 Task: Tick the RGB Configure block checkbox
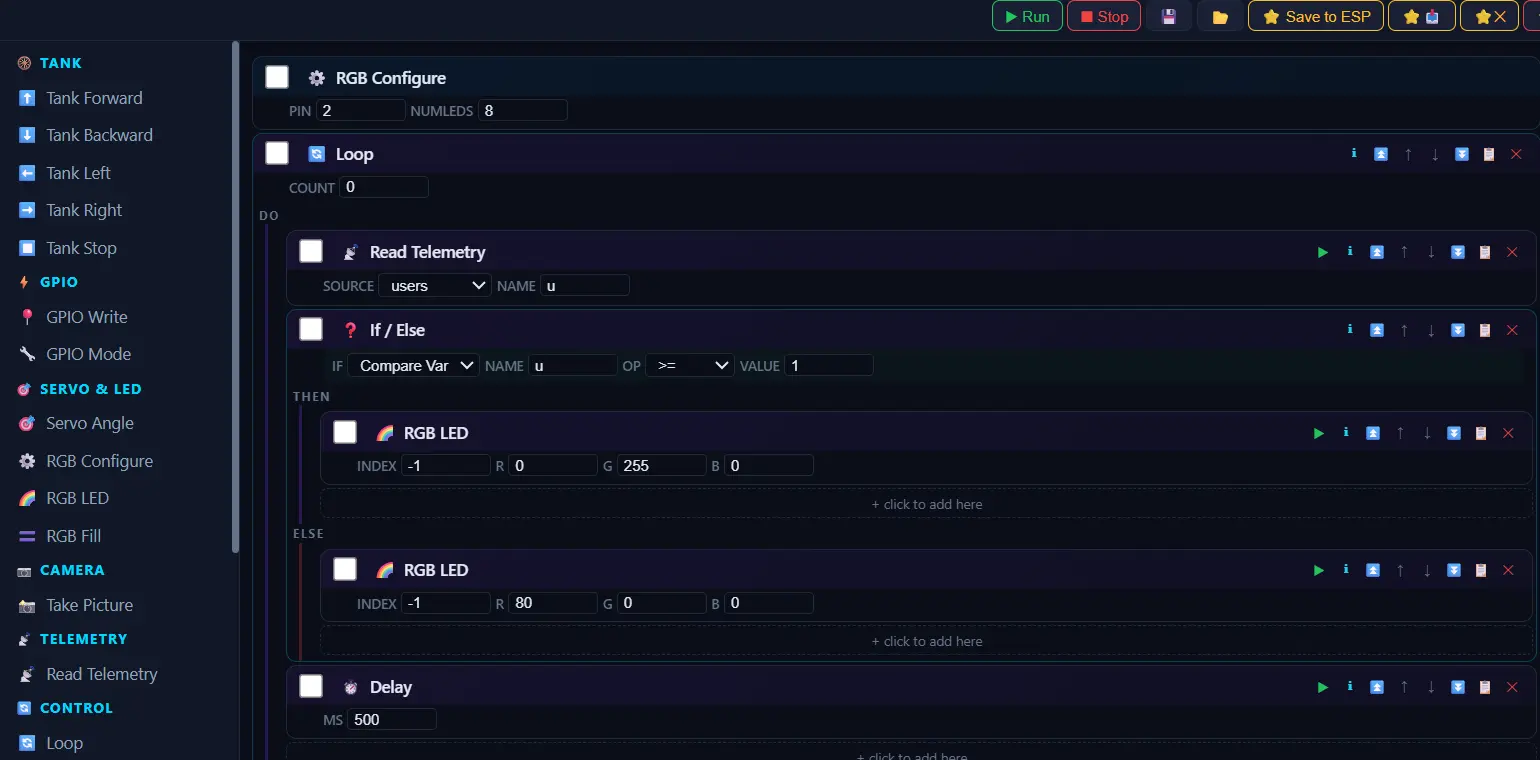[277, 77]
